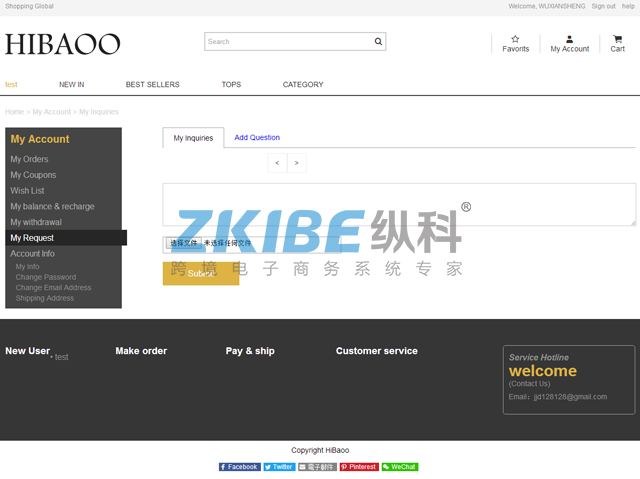Click the large welcome hotline text
The width and height of the screenshot is (640, 479).
pos(543,371)
